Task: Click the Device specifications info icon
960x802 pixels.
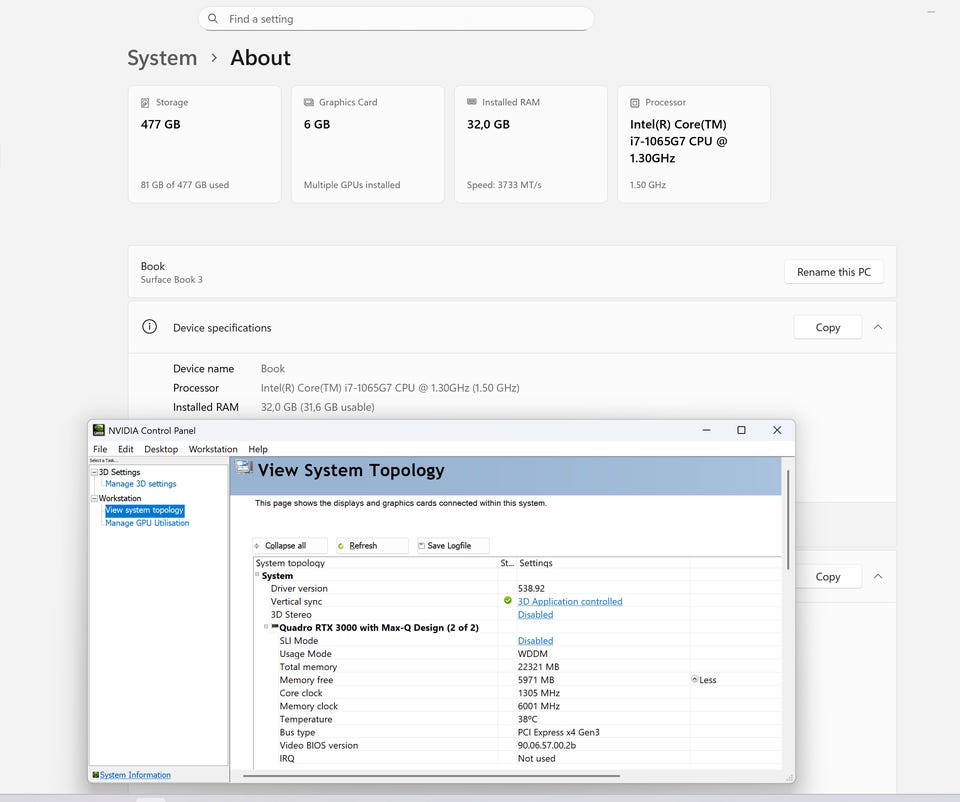Action: tap(149, 327)
